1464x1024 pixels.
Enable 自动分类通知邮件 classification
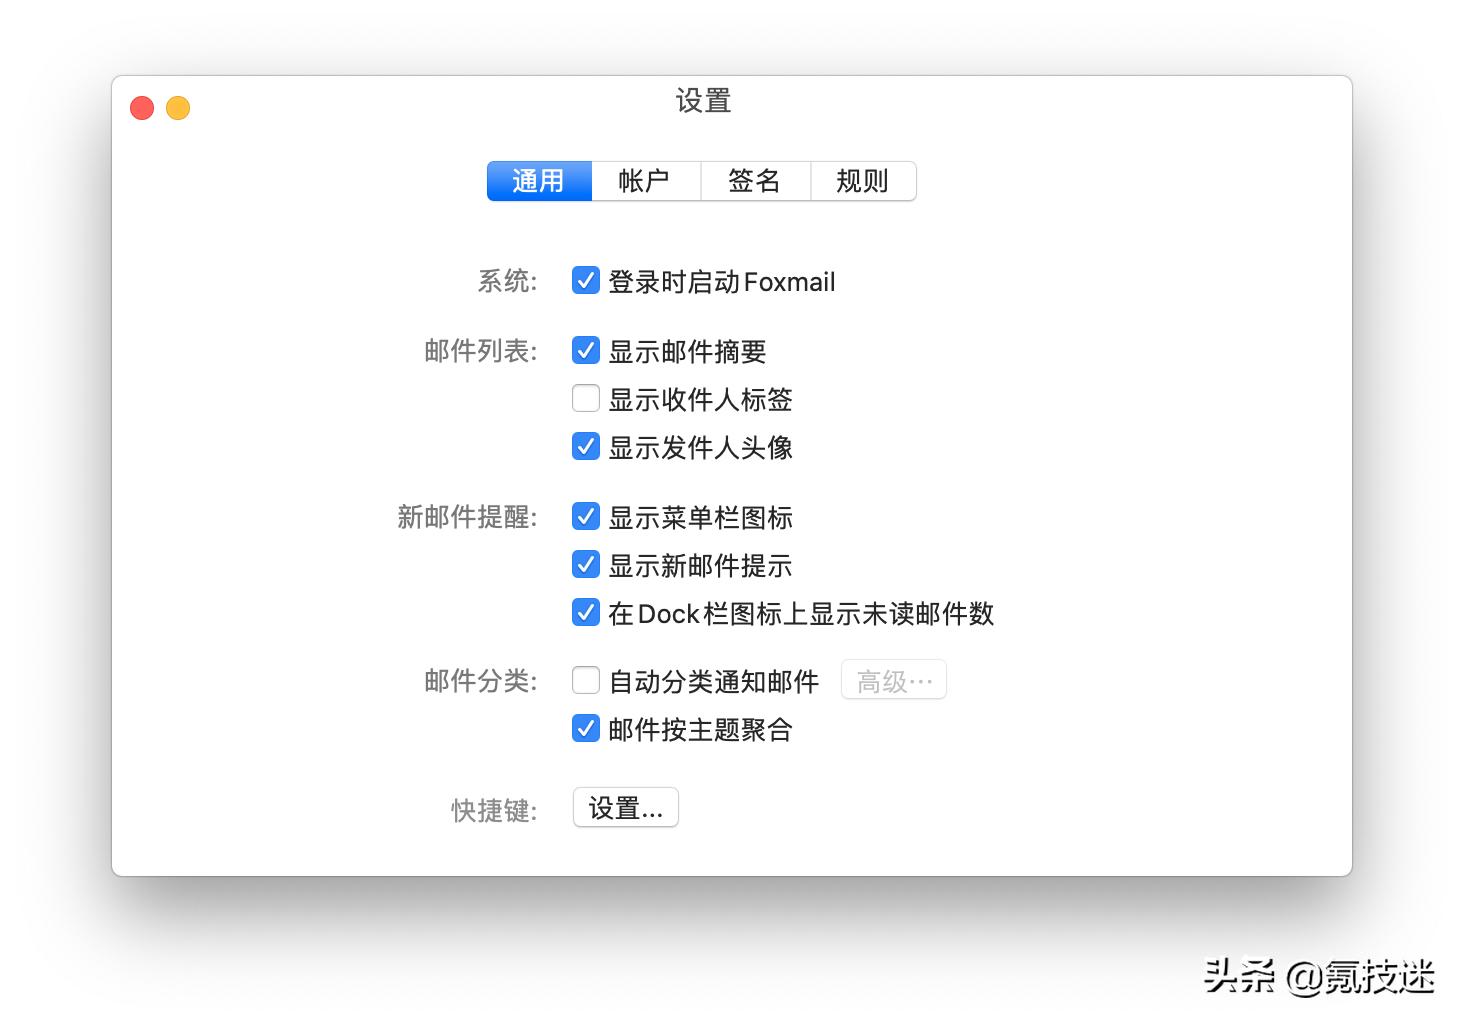[585, 680]
